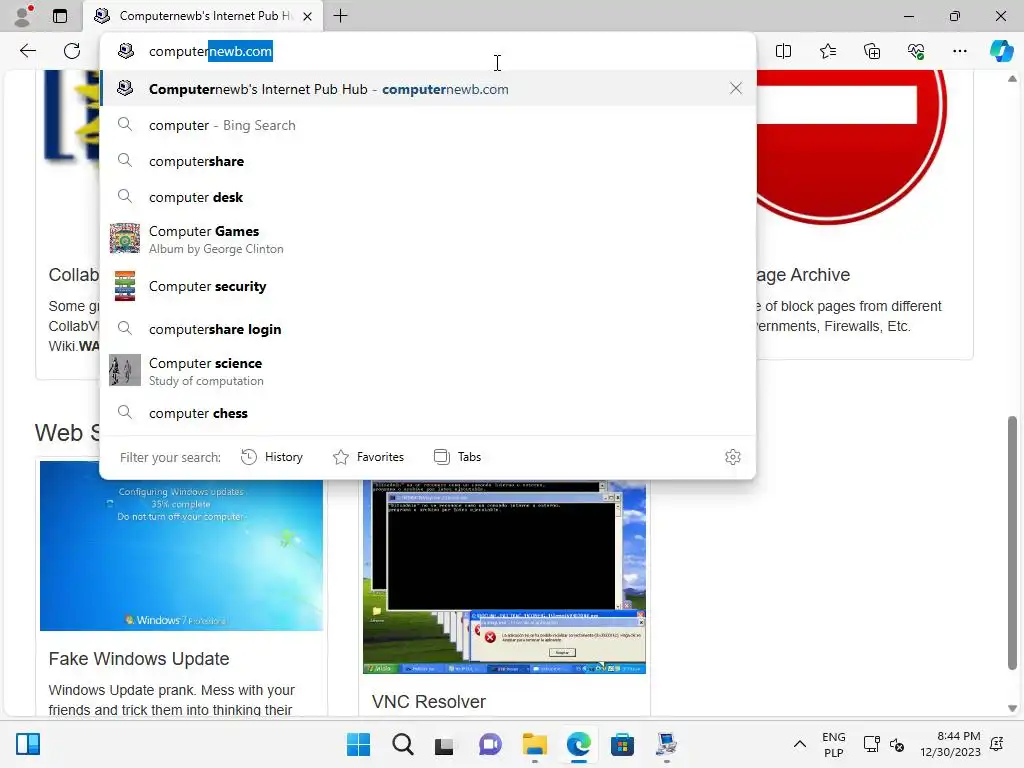Choose the 'computer desk' suggestion
Image resolution: width=1024 pixels, height=768 pixels.
428,197
